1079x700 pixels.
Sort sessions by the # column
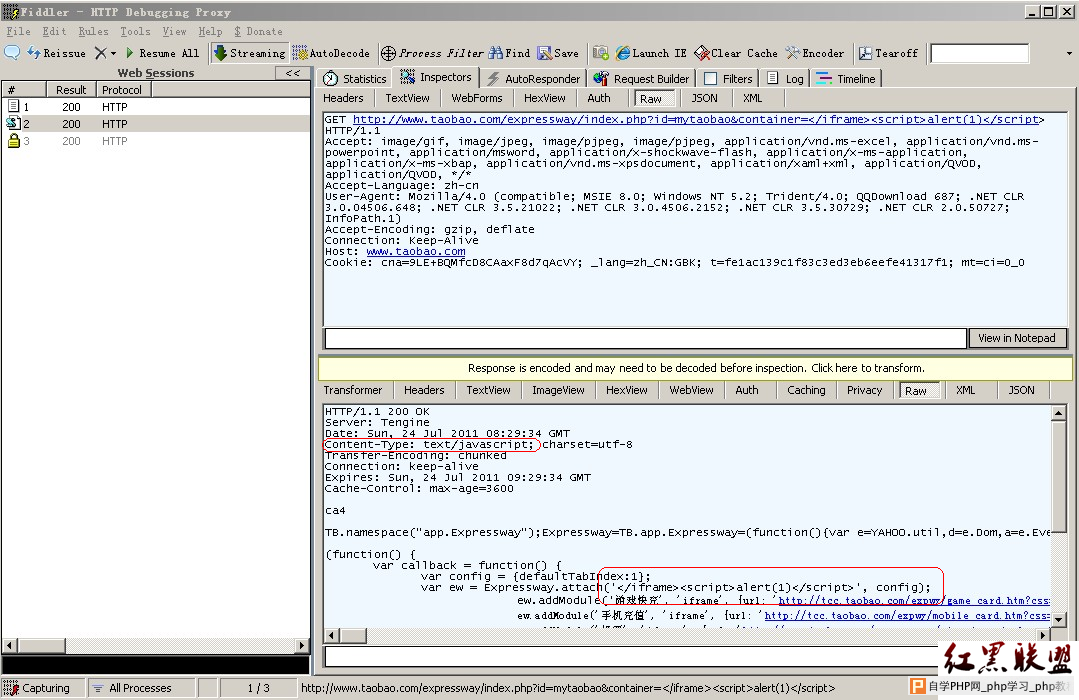(24, 89)
